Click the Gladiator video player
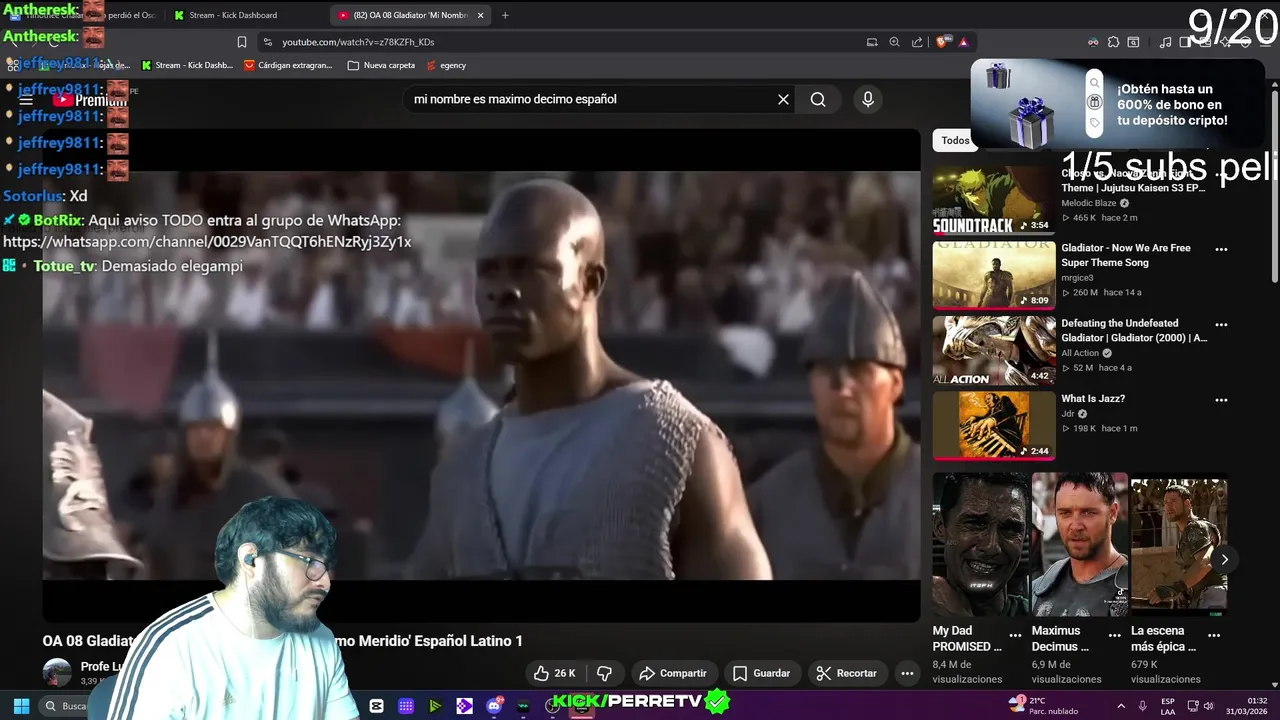Screen dimensions: 1280x720 481,375
